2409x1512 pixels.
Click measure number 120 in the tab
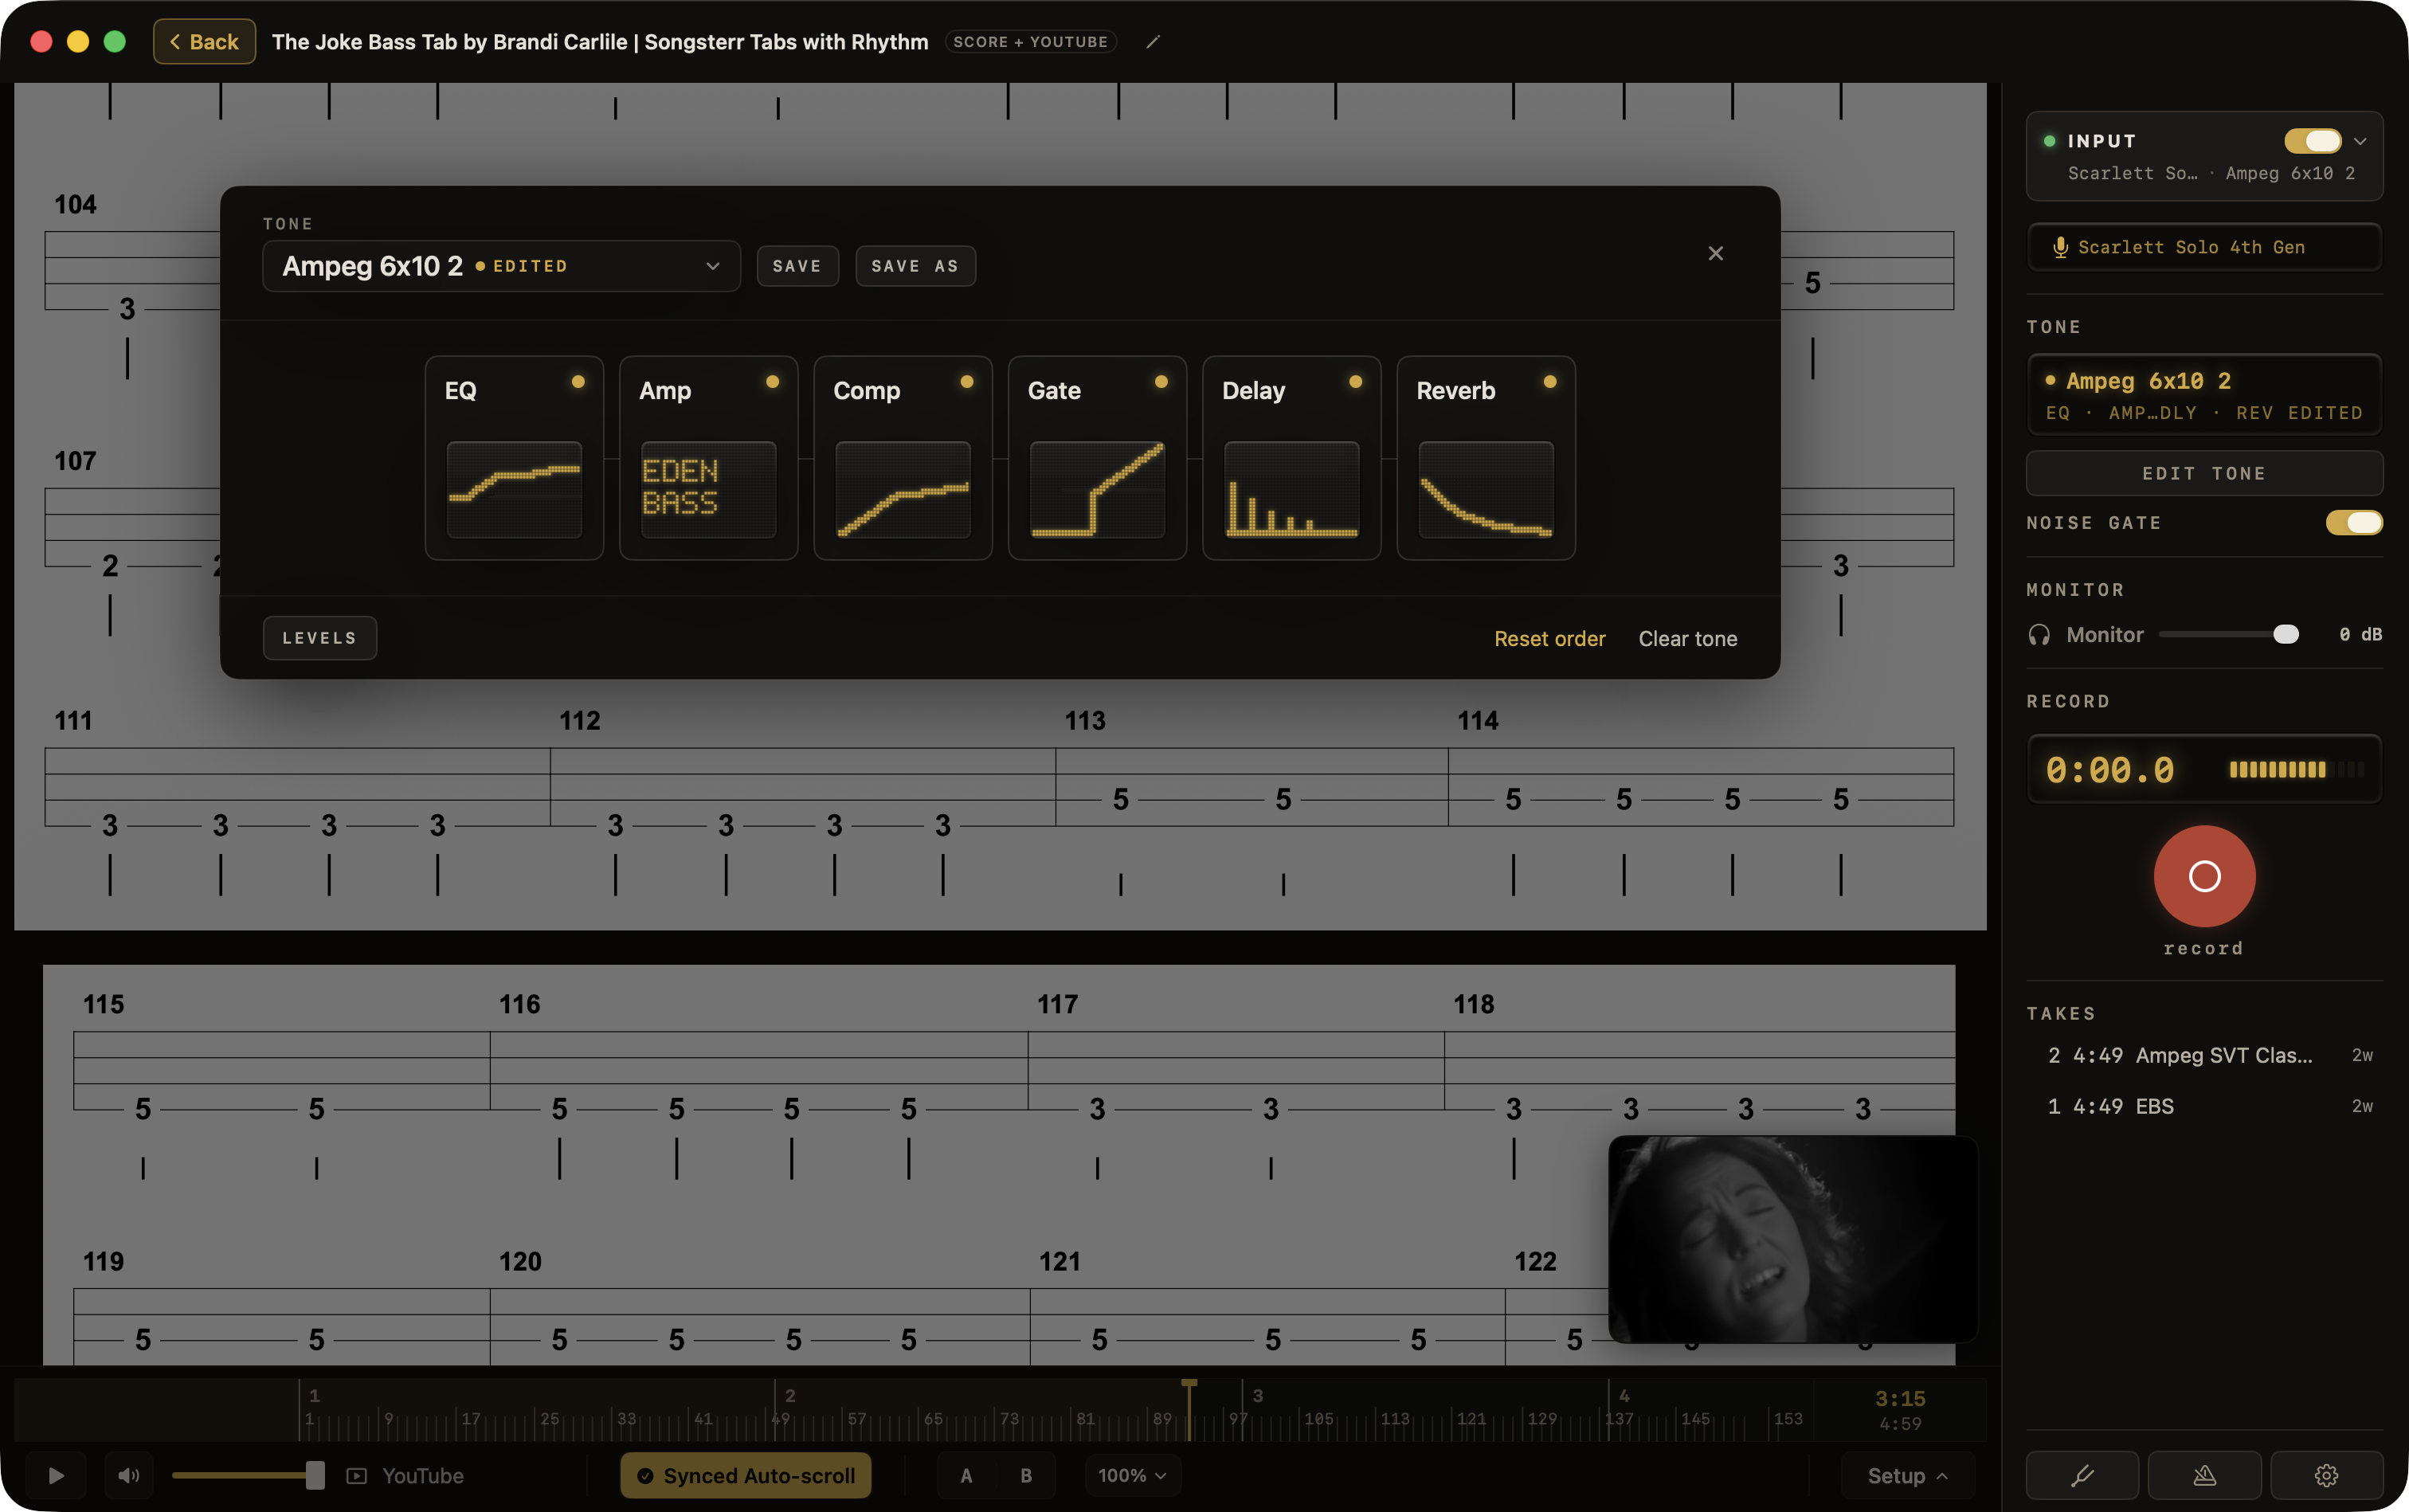520,1262
